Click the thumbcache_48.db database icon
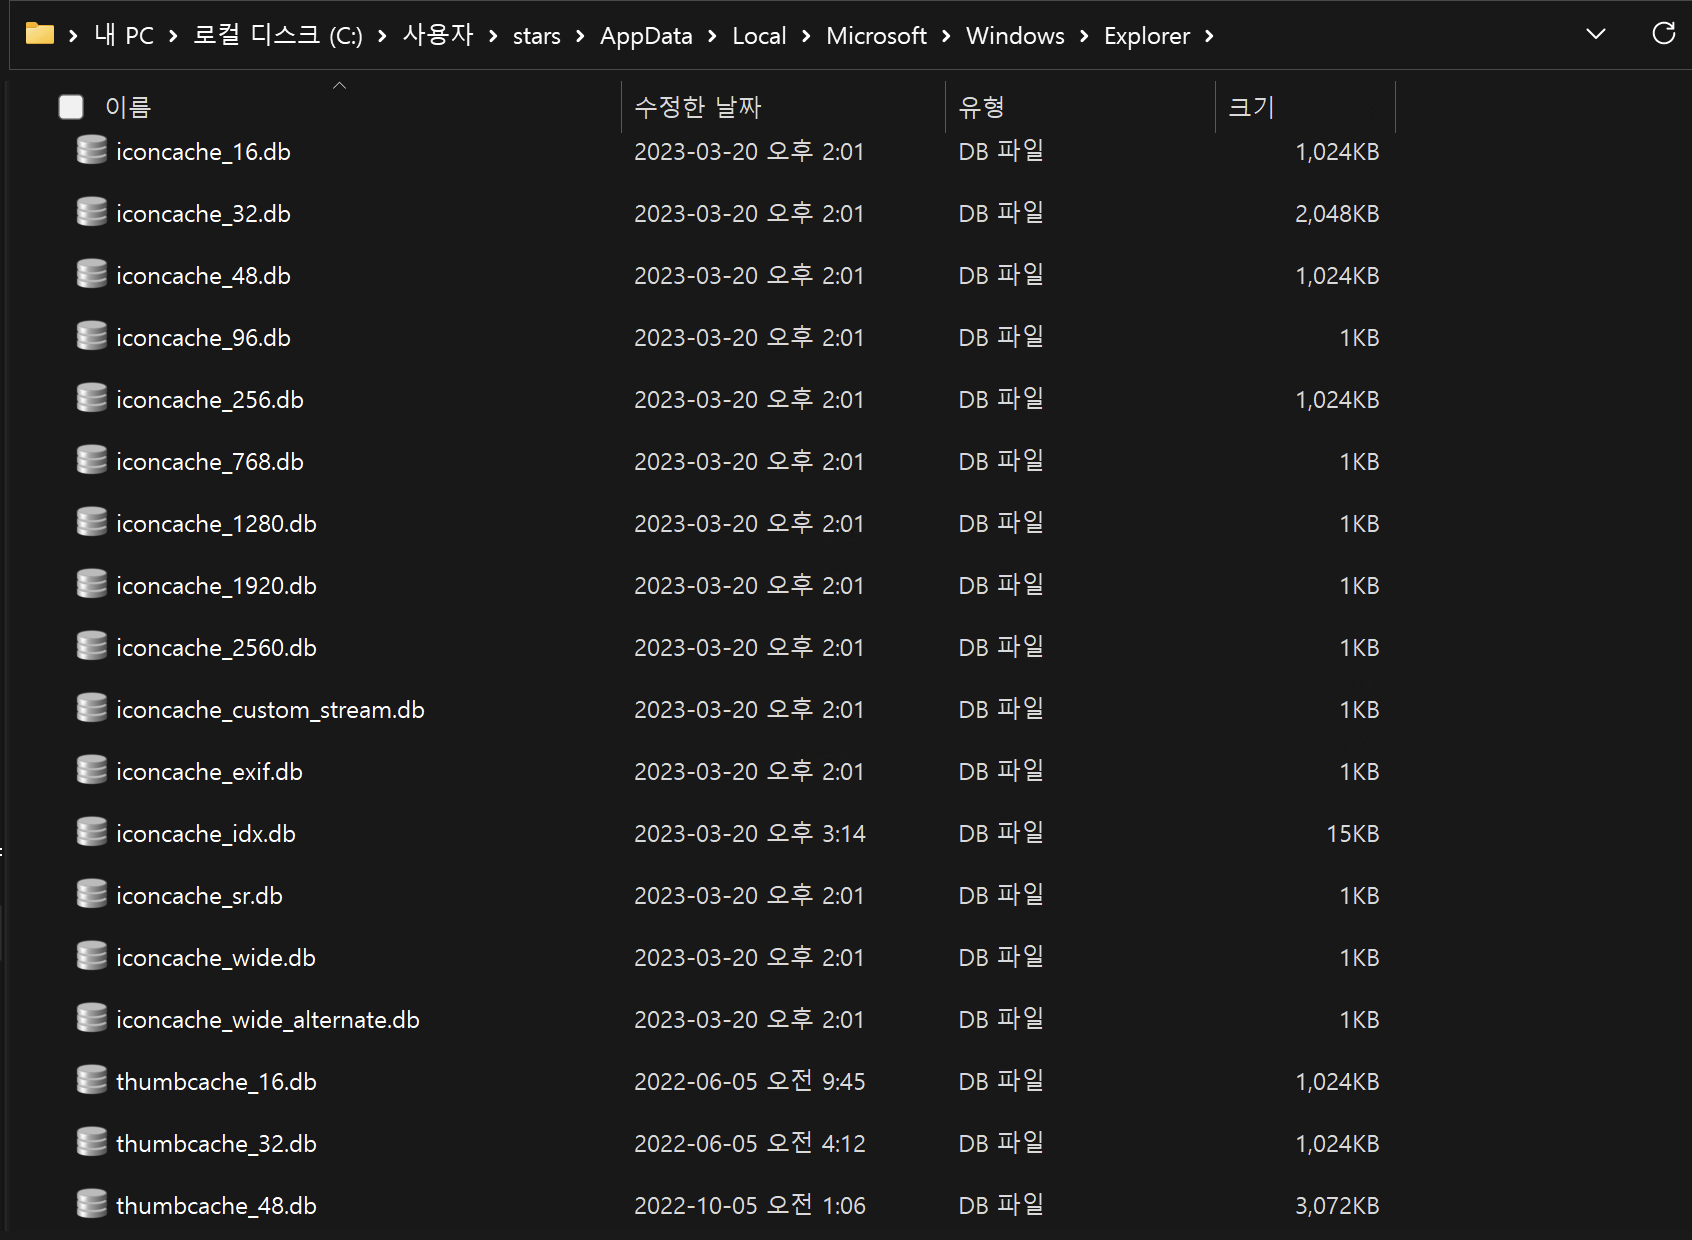Image resolution: width=1692 pixels, height=1240 pixels. (92, 1205)
